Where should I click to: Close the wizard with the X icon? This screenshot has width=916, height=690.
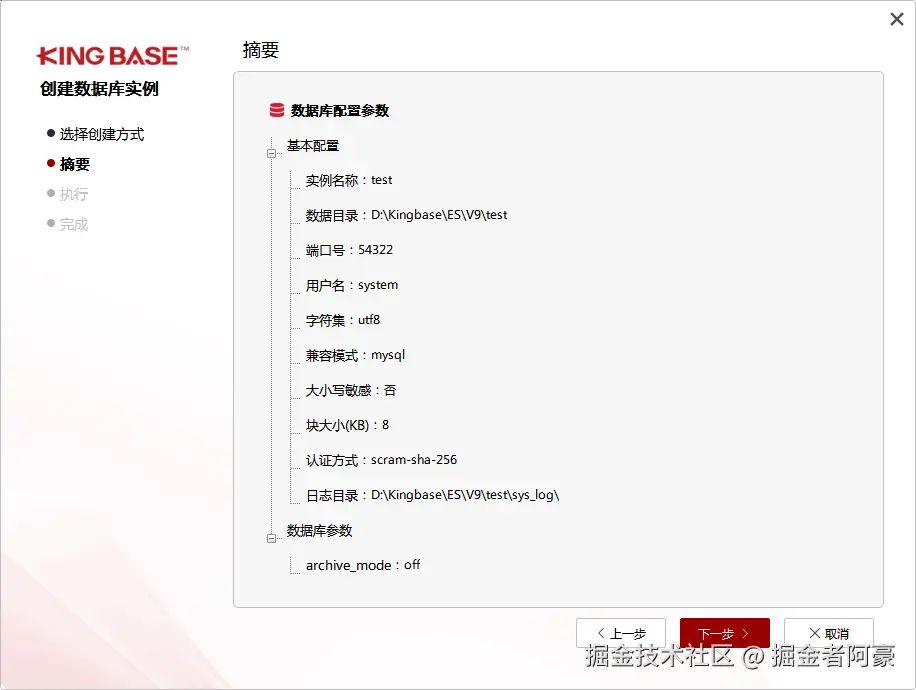[x=897, y=19]
